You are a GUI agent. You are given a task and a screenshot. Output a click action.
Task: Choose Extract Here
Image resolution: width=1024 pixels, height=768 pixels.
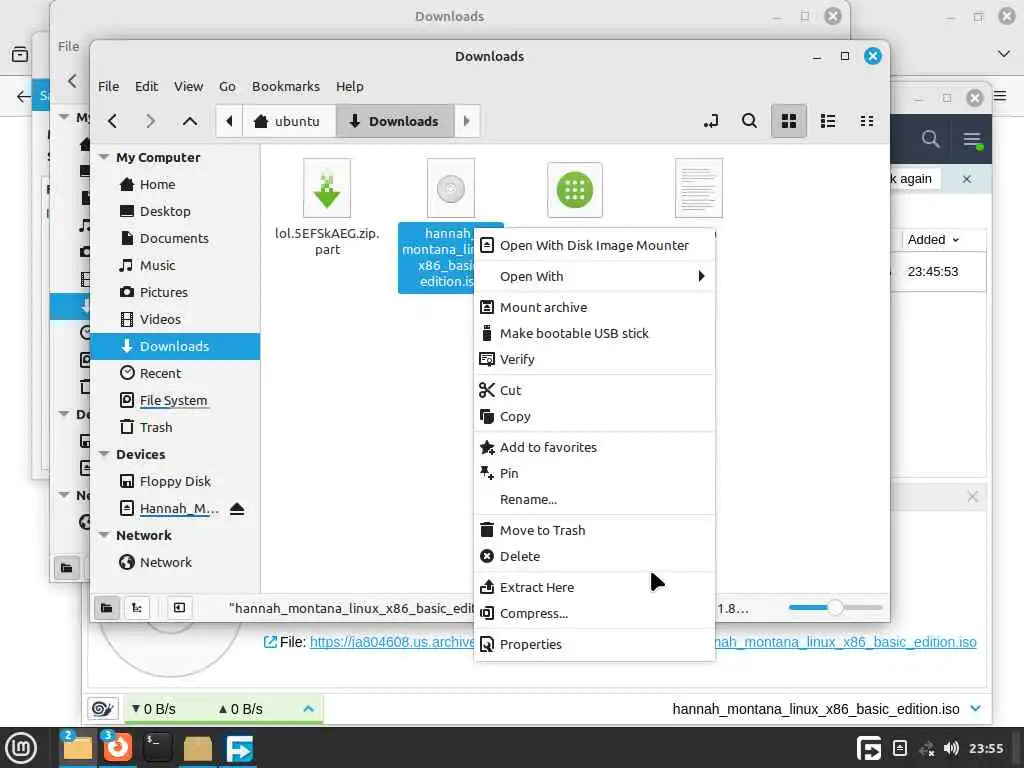pyautogui.click(x=594, y=587)
